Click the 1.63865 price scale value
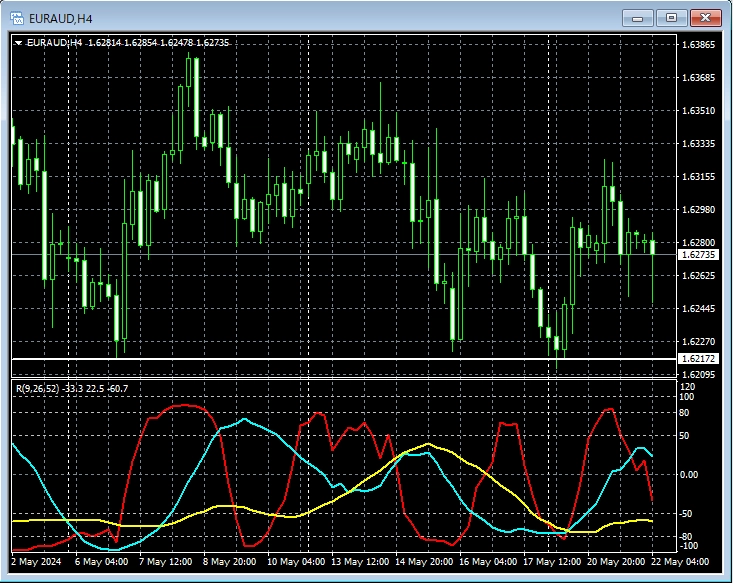 [x=697, y=45]
